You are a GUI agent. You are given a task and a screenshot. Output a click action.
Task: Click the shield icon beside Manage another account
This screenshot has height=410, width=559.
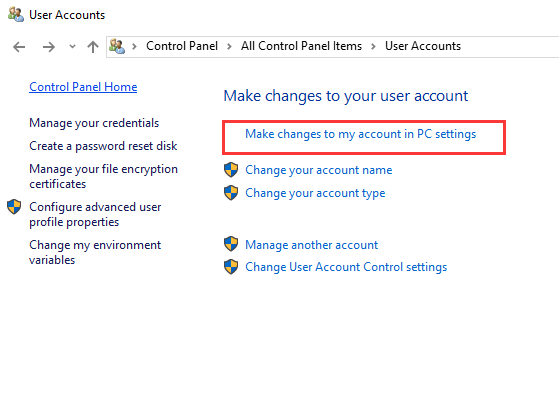[x=231, y=244]
